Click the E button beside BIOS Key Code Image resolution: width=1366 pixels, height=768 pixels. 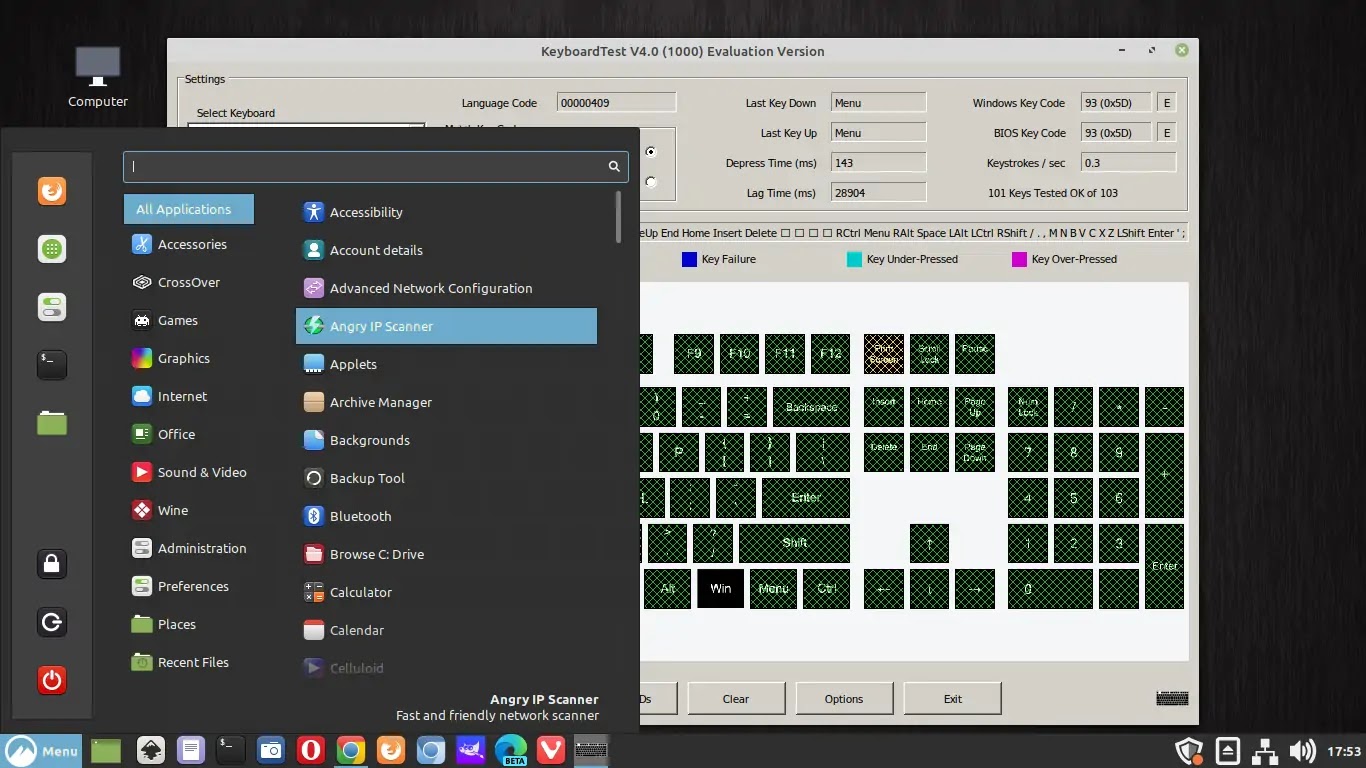(1166, 132)
